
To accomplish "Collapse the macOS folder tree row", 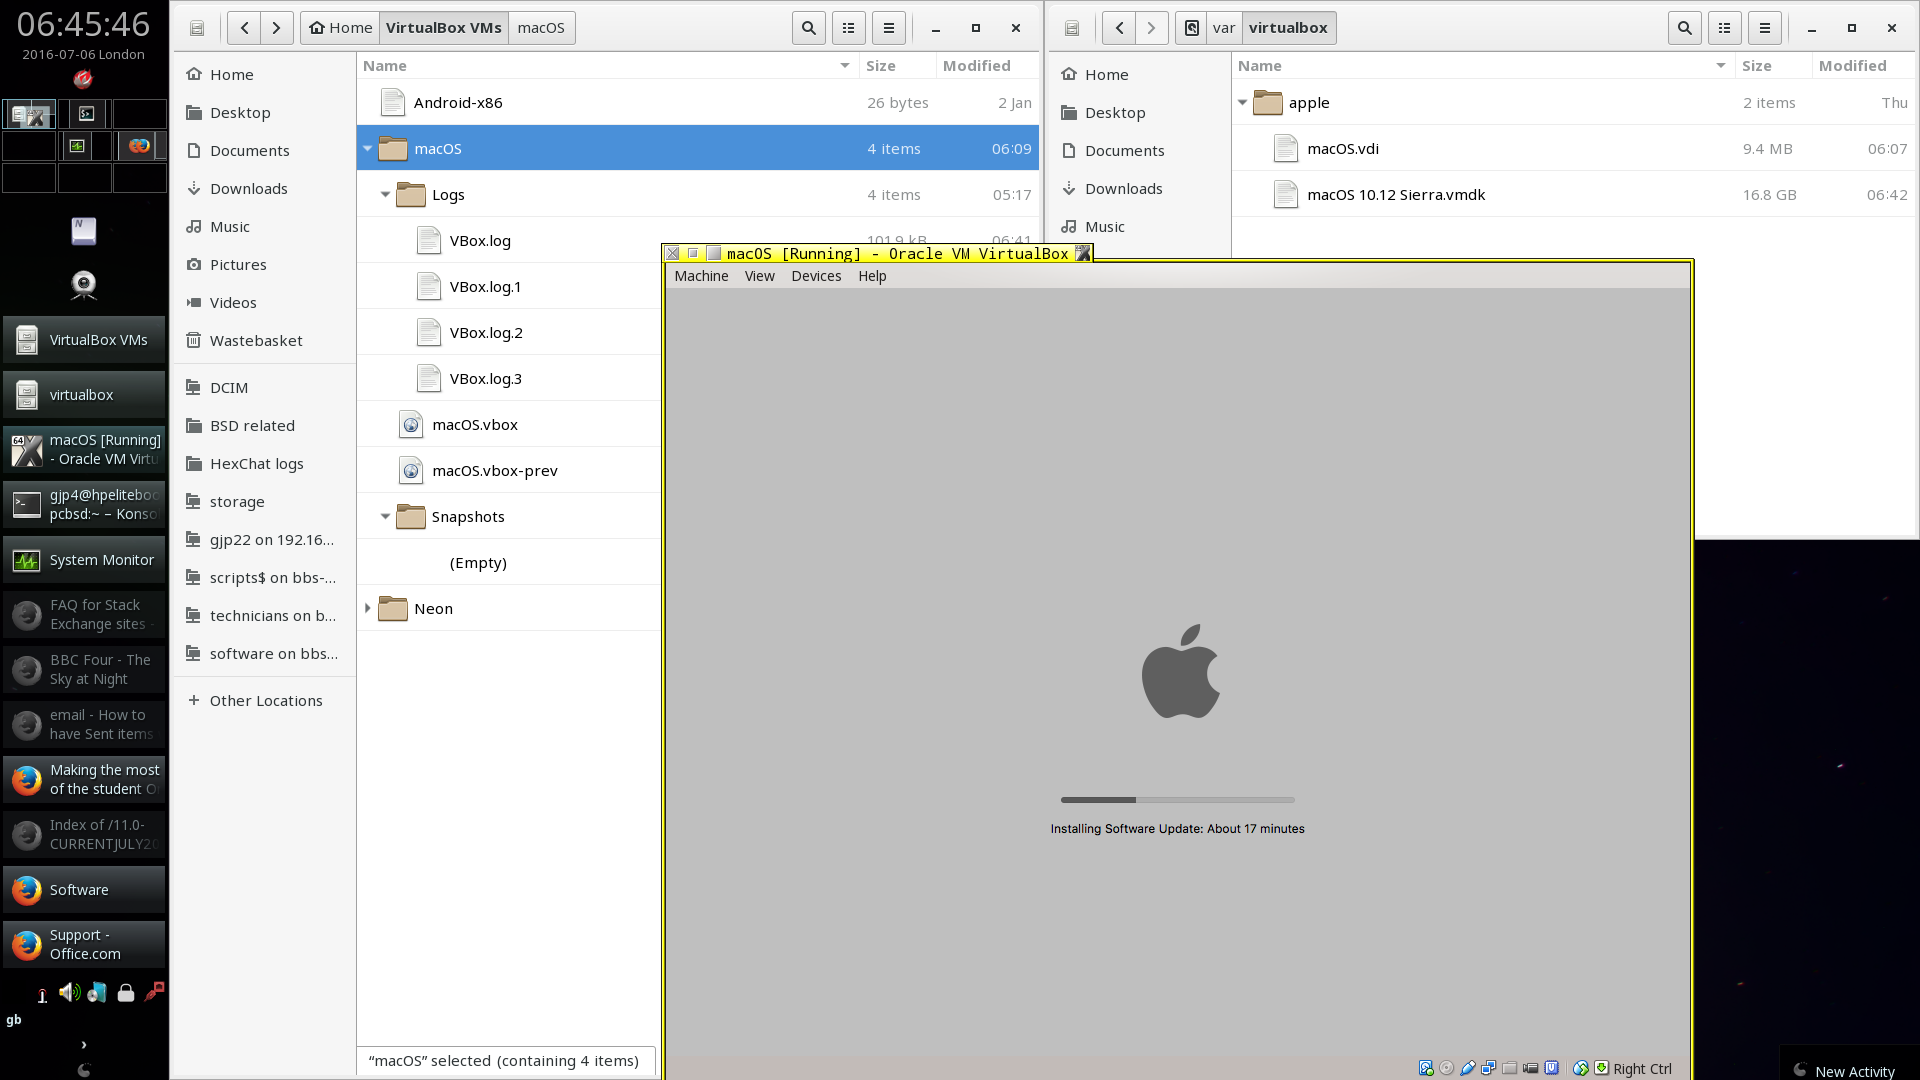I will 368,149.
